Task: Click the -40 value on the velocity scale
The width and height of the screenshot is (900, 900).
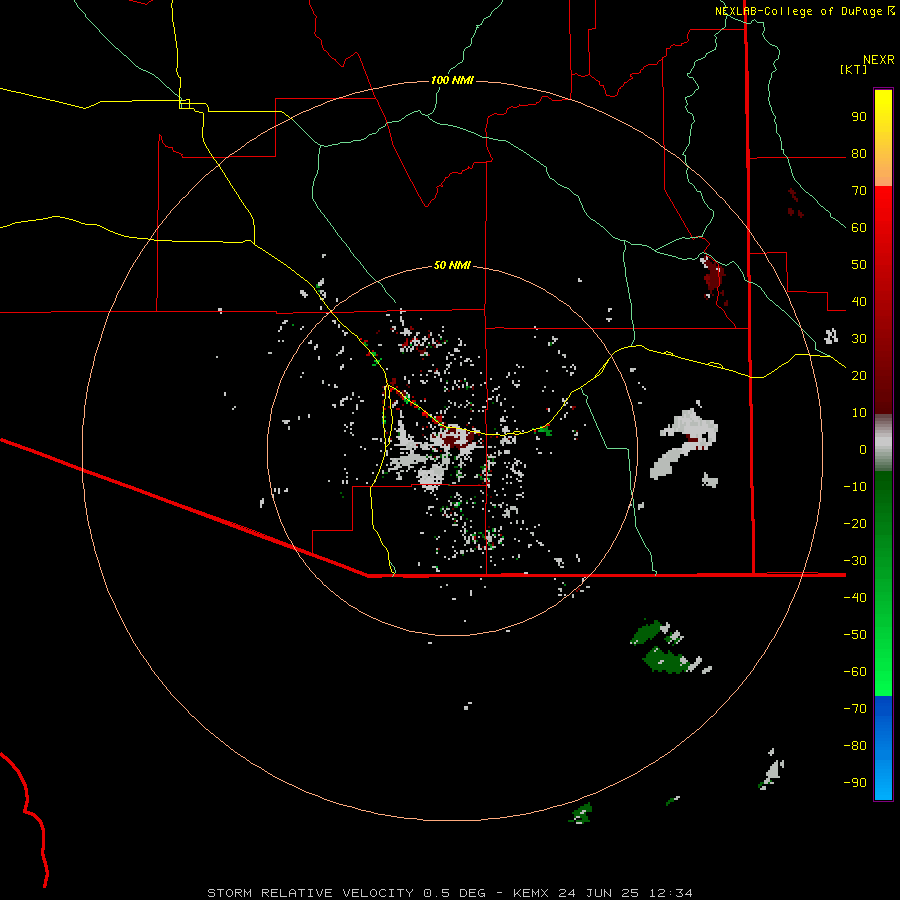Action: point(855,598)
